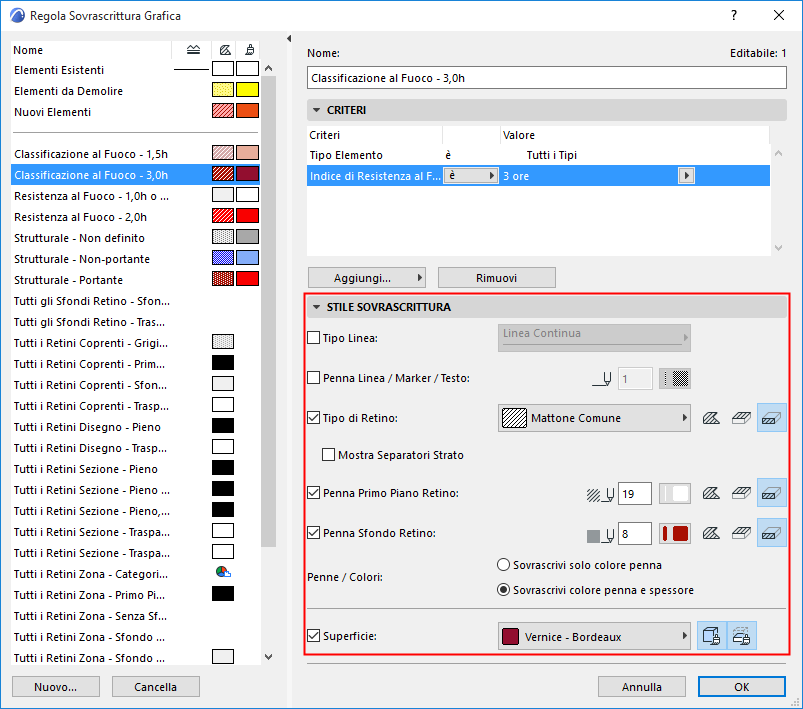Screen dimensions: 803x709
Task: Open the 'è' operator dropdown in criteria
Action: pos(471,176)
